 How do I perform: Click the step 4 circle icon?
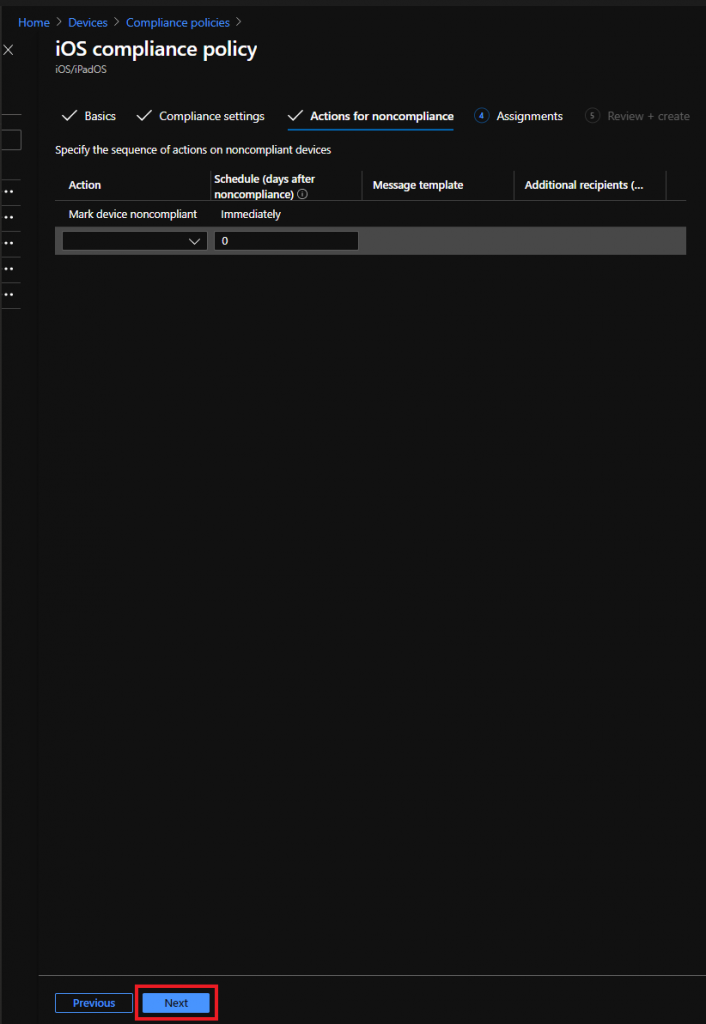pyautogui.click(x=481, y=116)
